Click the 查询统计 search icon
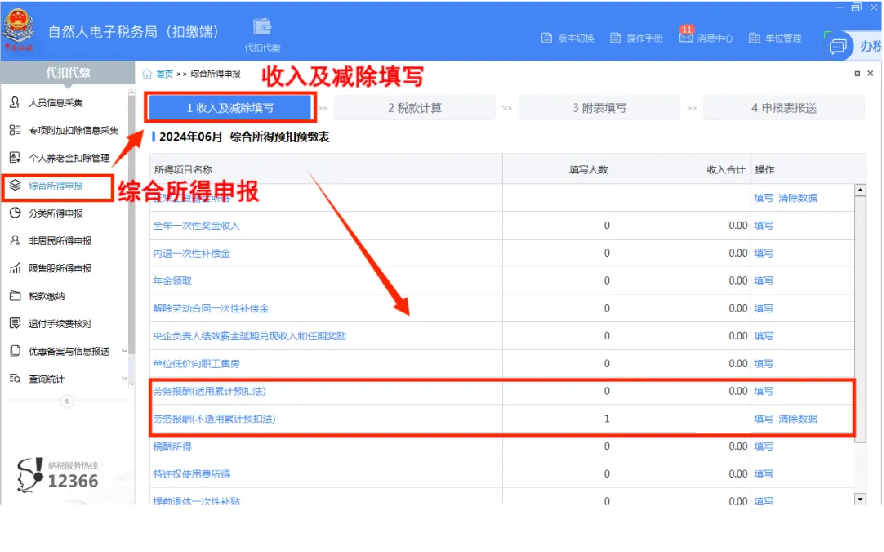 point(15,378)
